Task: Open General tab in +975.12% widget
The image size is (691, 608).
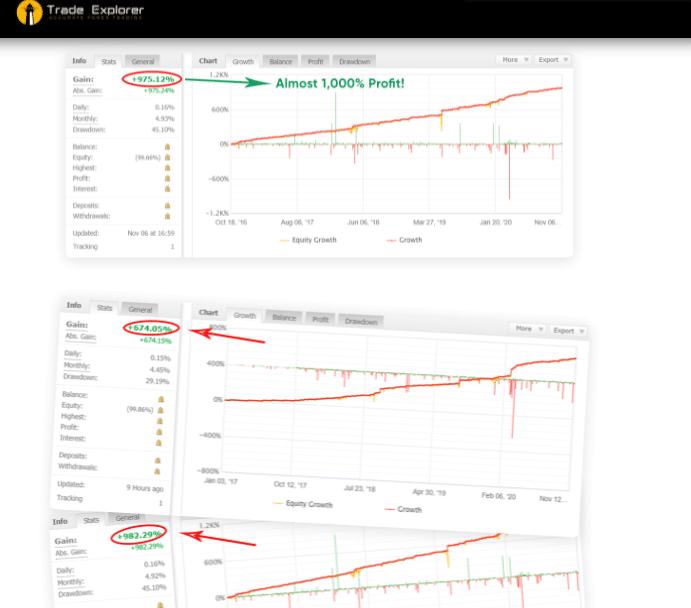Action: (143, 62)
